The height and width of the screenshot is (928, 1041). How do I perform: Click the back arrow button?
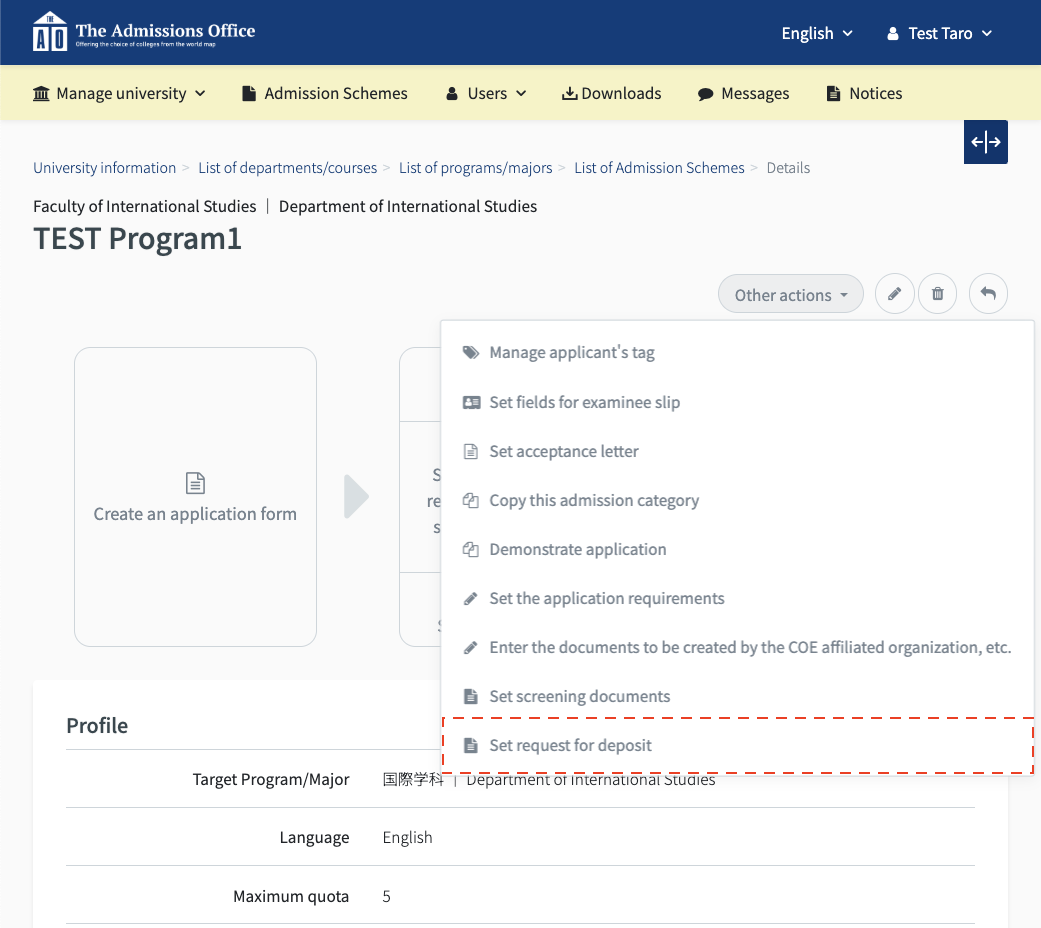click(x=988, y=293)
